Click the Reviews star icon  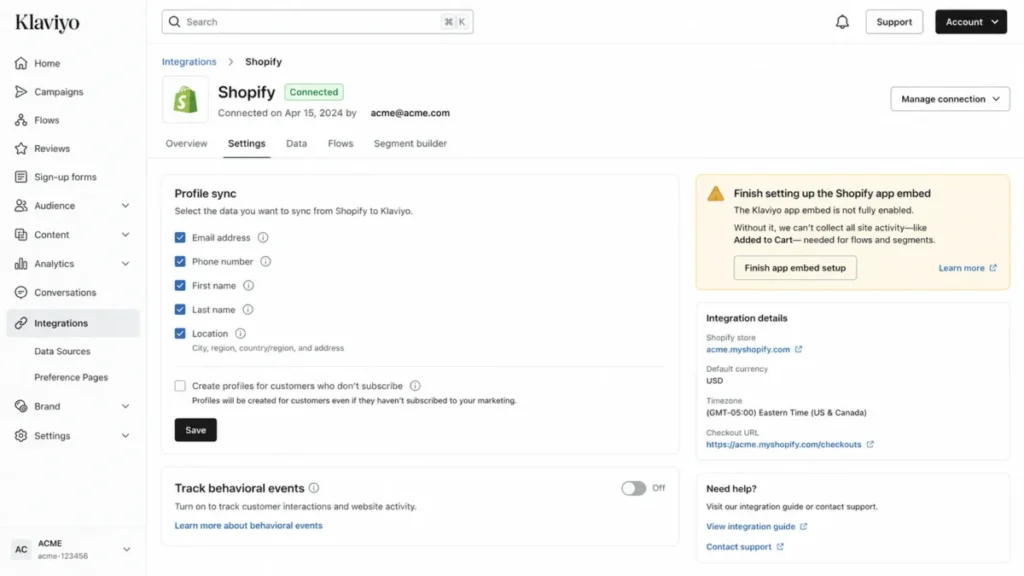(x=21, y=148)
